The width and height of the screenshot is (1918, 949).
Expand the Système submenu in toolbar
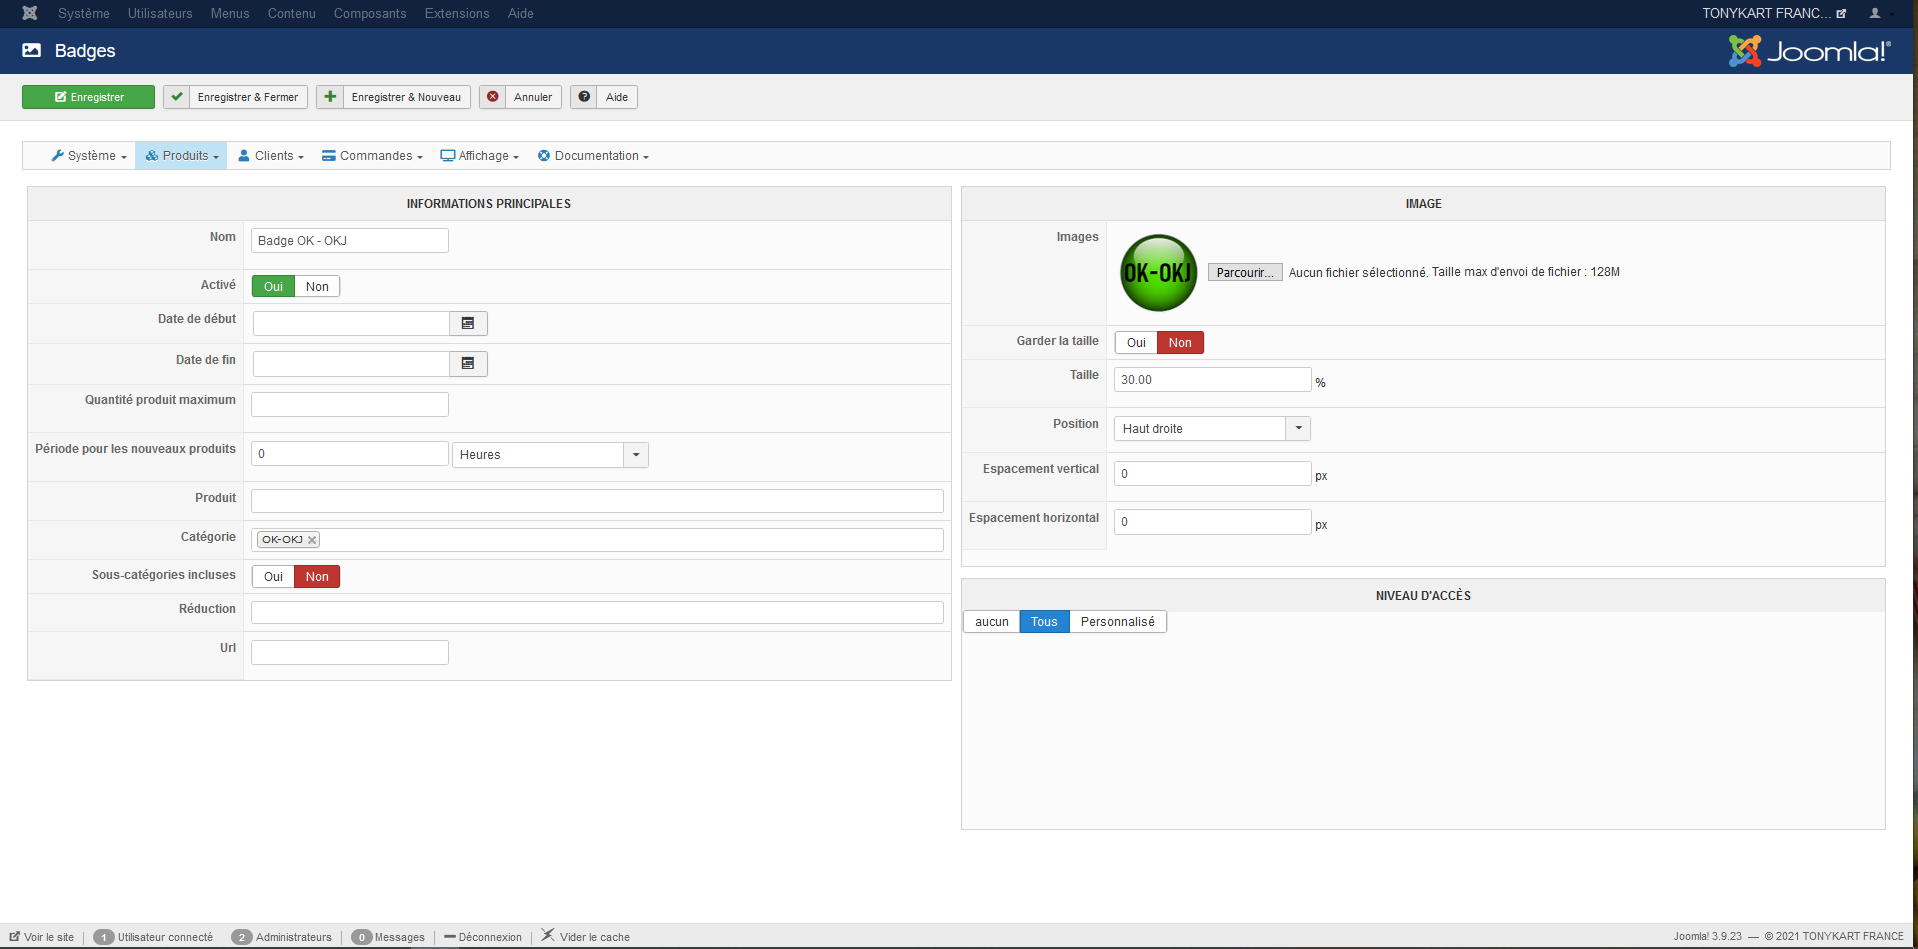point(89,156)
